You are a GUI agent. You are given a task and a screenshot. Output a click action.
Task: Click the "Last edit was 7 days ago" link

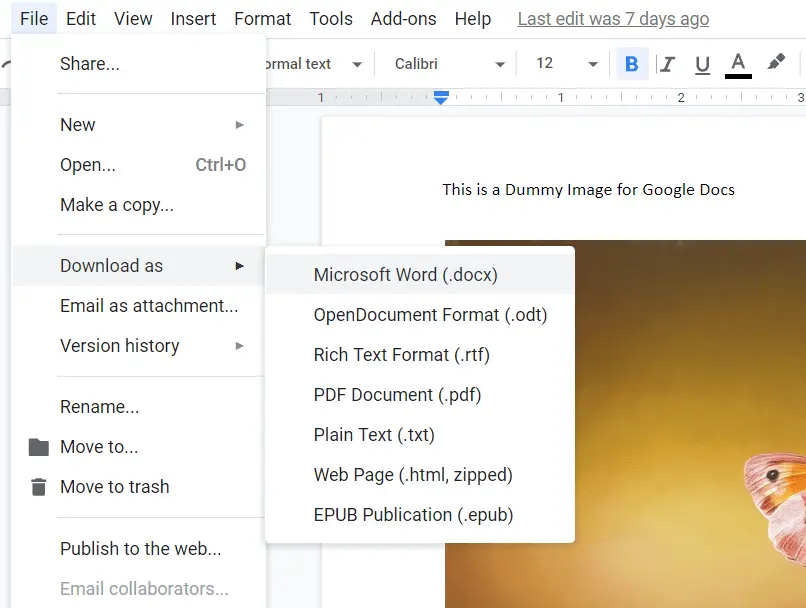tap(613, 18)
